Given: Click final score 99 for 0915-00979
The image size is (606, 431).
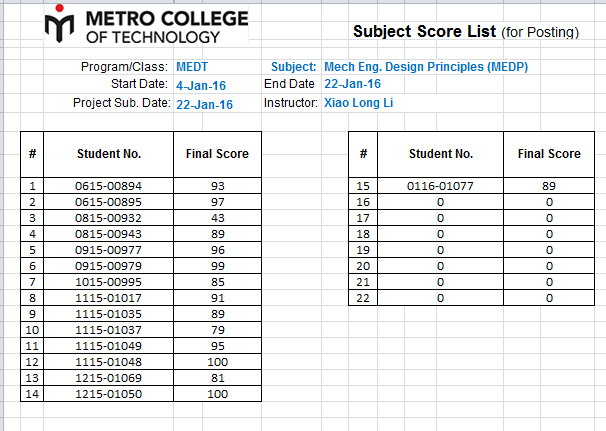Looking at the screenshot, I should (x=217, y=266).
